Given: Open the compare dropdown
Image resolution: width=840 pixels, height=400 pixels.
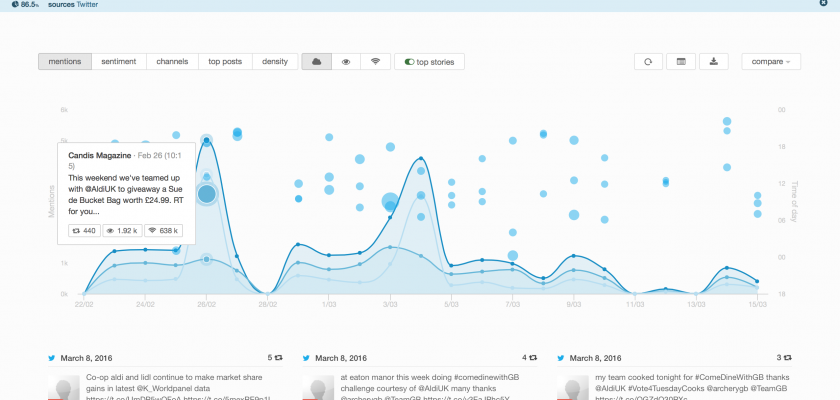Looking at the screenshot, I should 771,62.
